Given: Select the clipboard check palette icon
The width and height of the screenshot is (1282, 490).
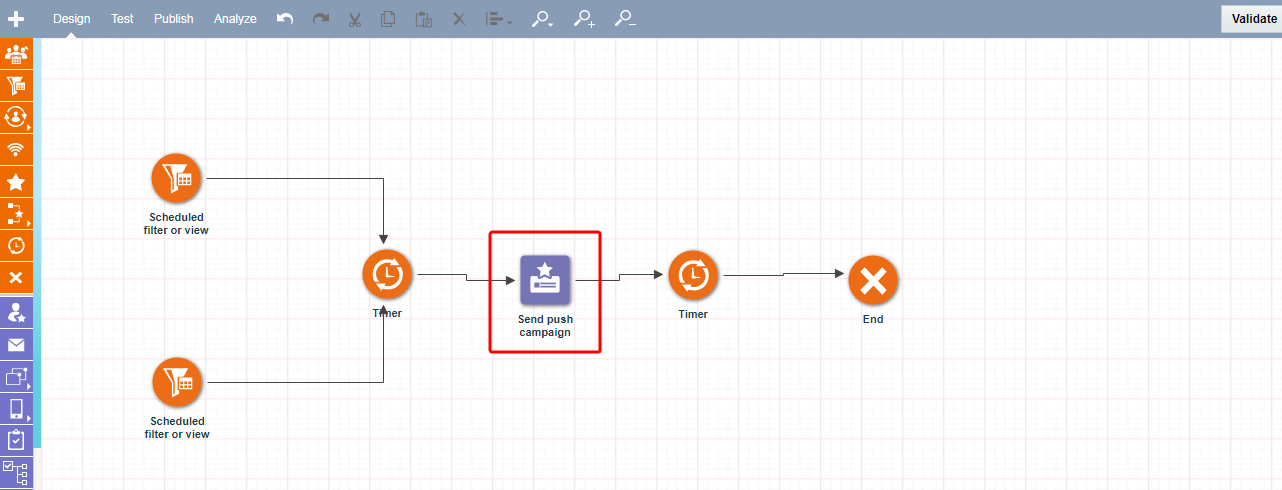Looking at the screenshot, I should [x=16, y=440].
